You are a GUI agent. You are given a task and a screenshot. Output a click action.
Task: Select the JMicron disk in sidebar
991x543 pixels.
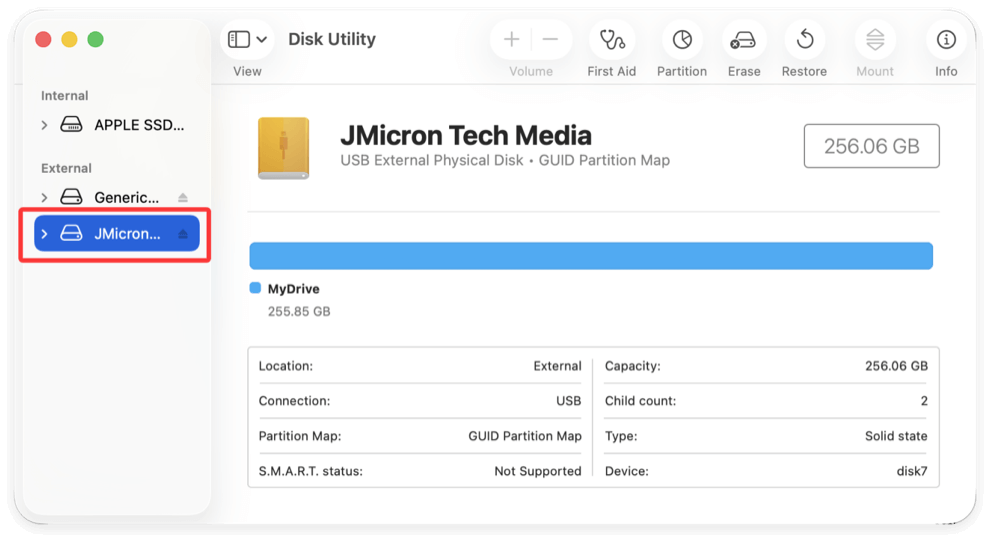coord(117,233)
